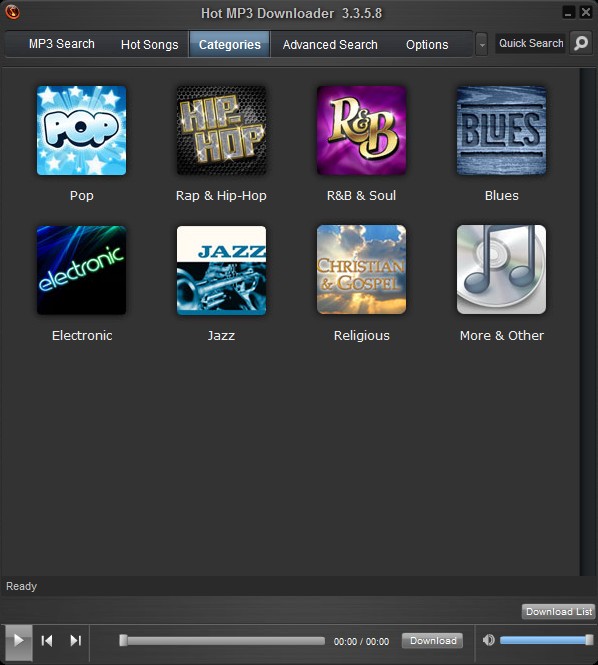The width and height of the screenshot is (598, 665).
Task: Open the Hip-Hop category icon
Action: tap(221, 131)
